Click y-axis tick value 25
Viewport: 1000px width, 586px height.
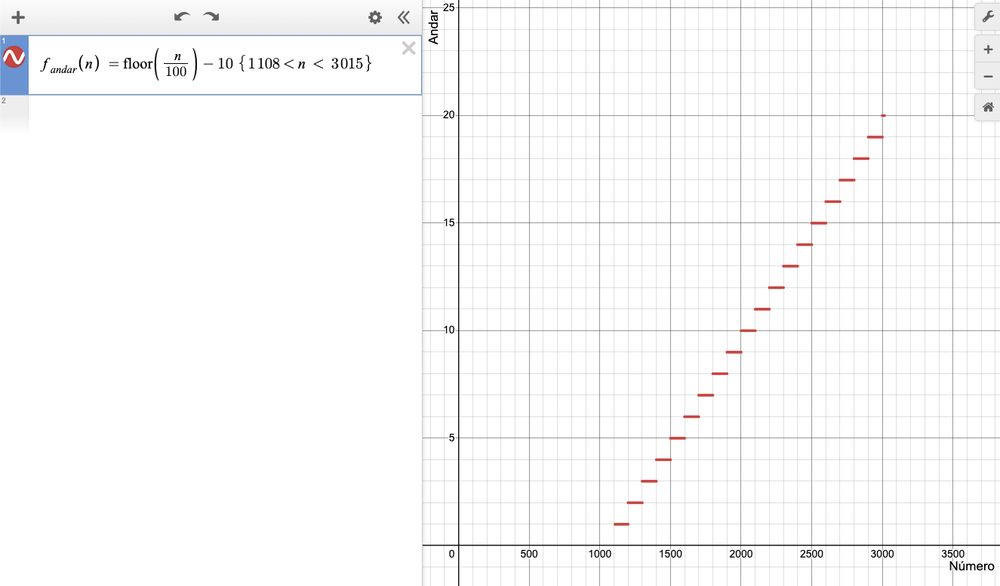448,7
